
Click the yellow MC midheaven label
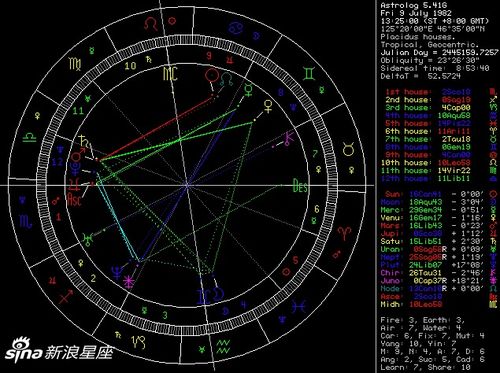[170, 74]
